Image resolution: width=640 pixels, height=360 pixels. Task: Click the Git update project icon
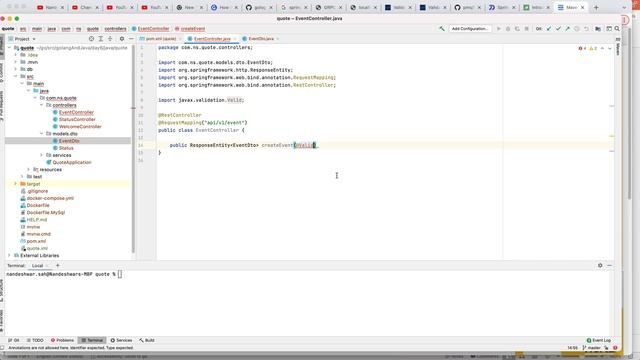click(549, 29)
